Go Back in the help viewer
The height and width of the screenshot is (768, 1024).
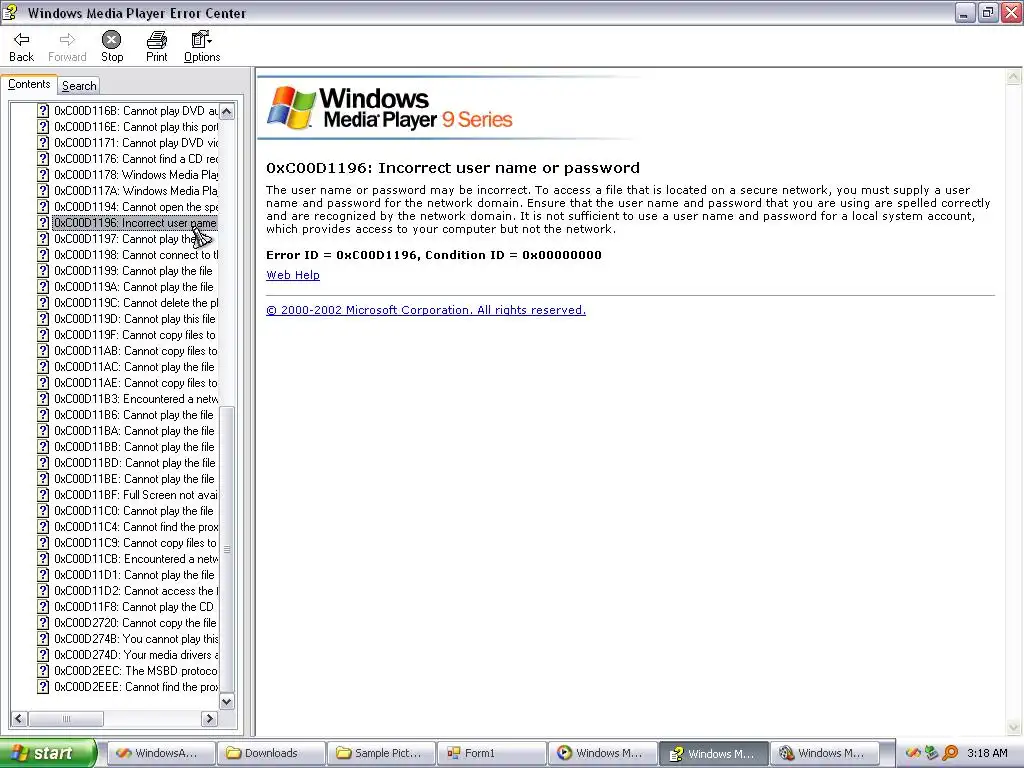pos(21,47)
